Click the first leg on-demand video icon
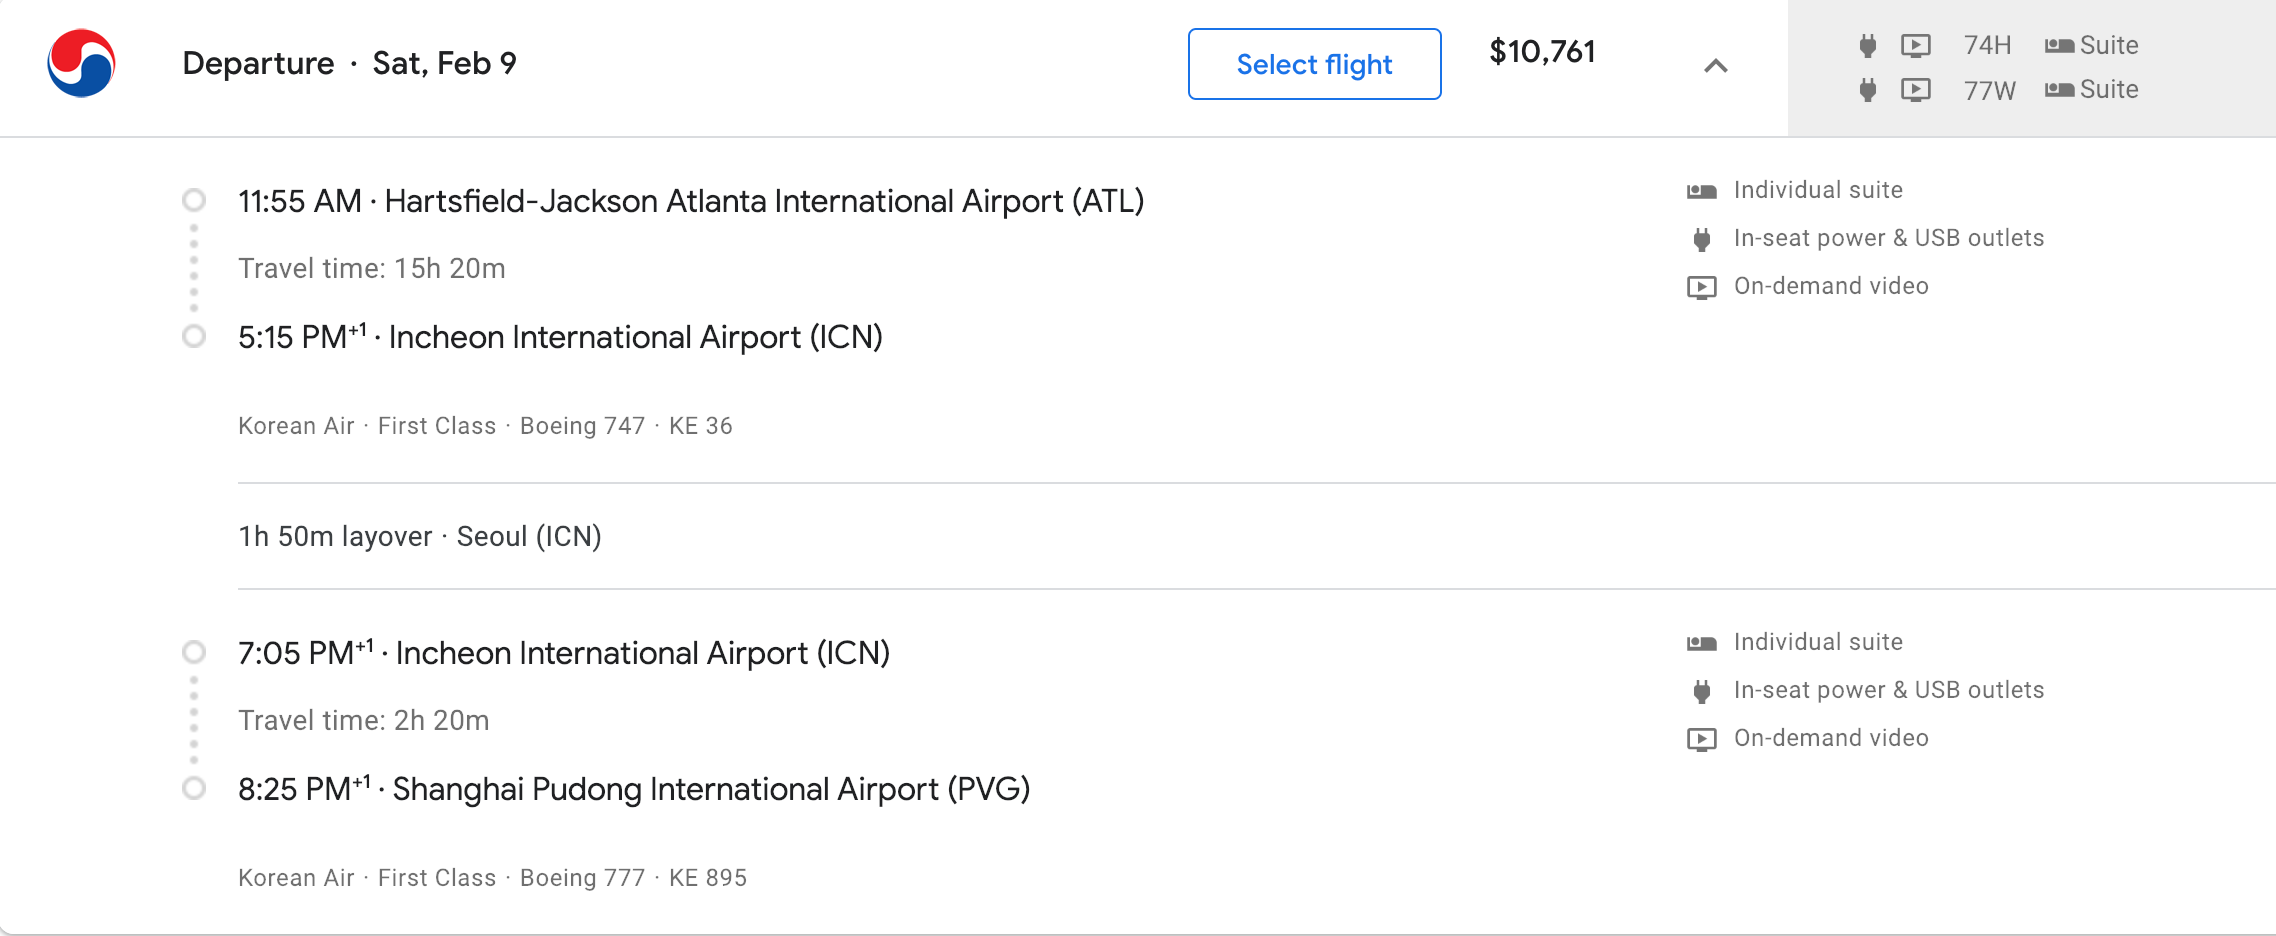This screenshot has height=936, width=2276. coord(1701,287)
